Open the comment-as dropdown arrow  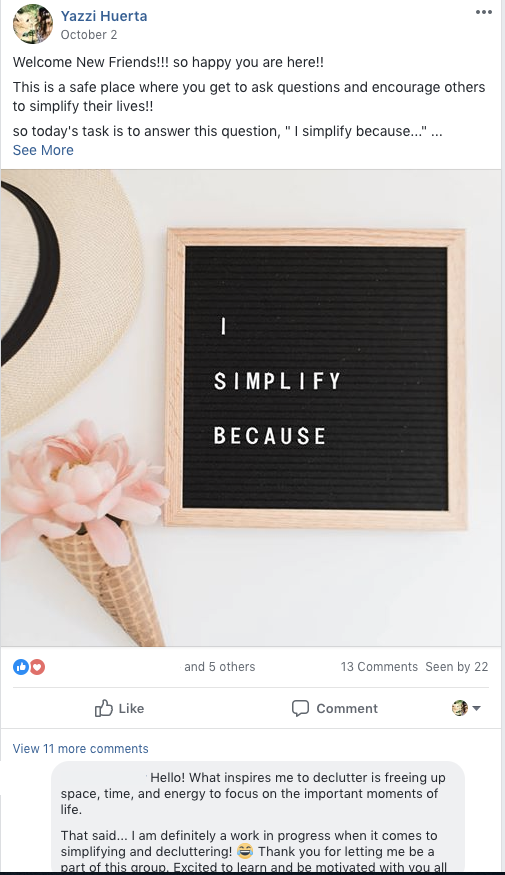(477, 708)
